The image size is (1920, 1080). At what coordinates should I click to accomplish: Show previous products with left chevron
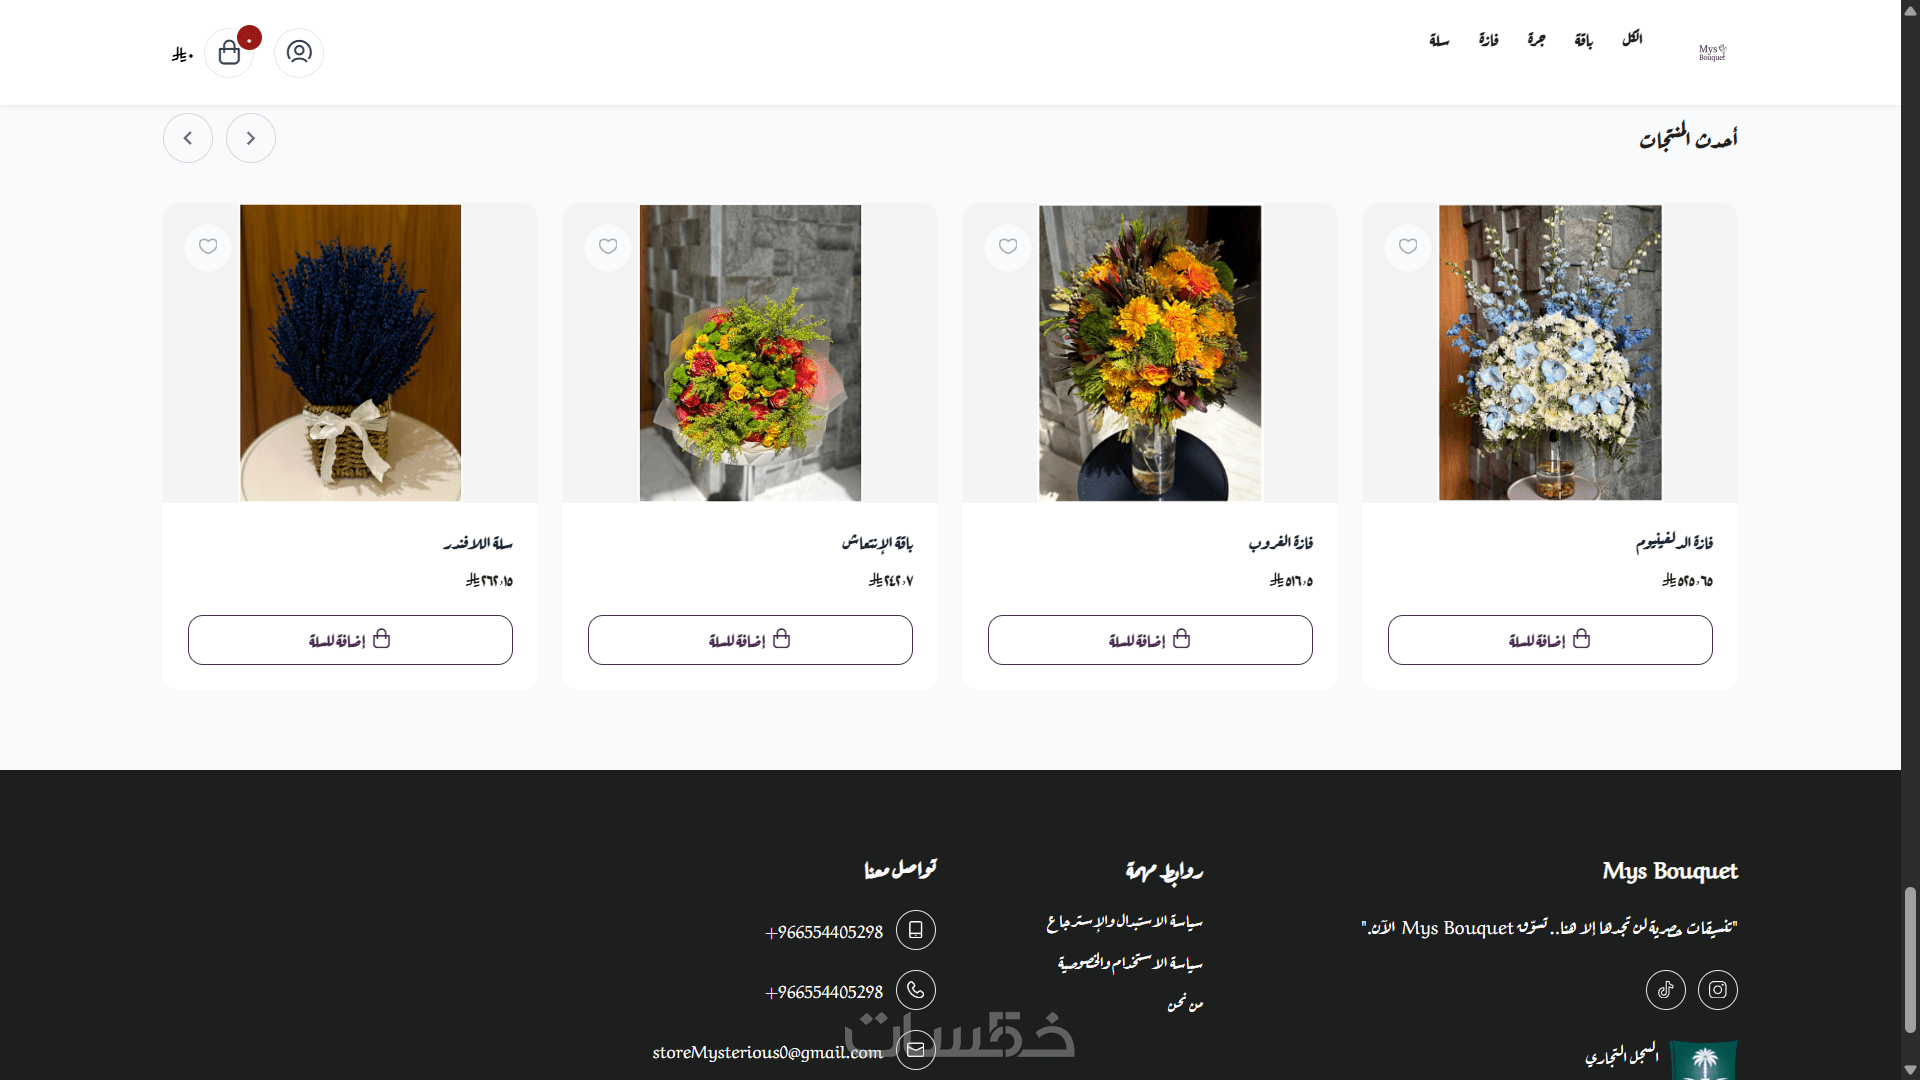pos(188,138)
